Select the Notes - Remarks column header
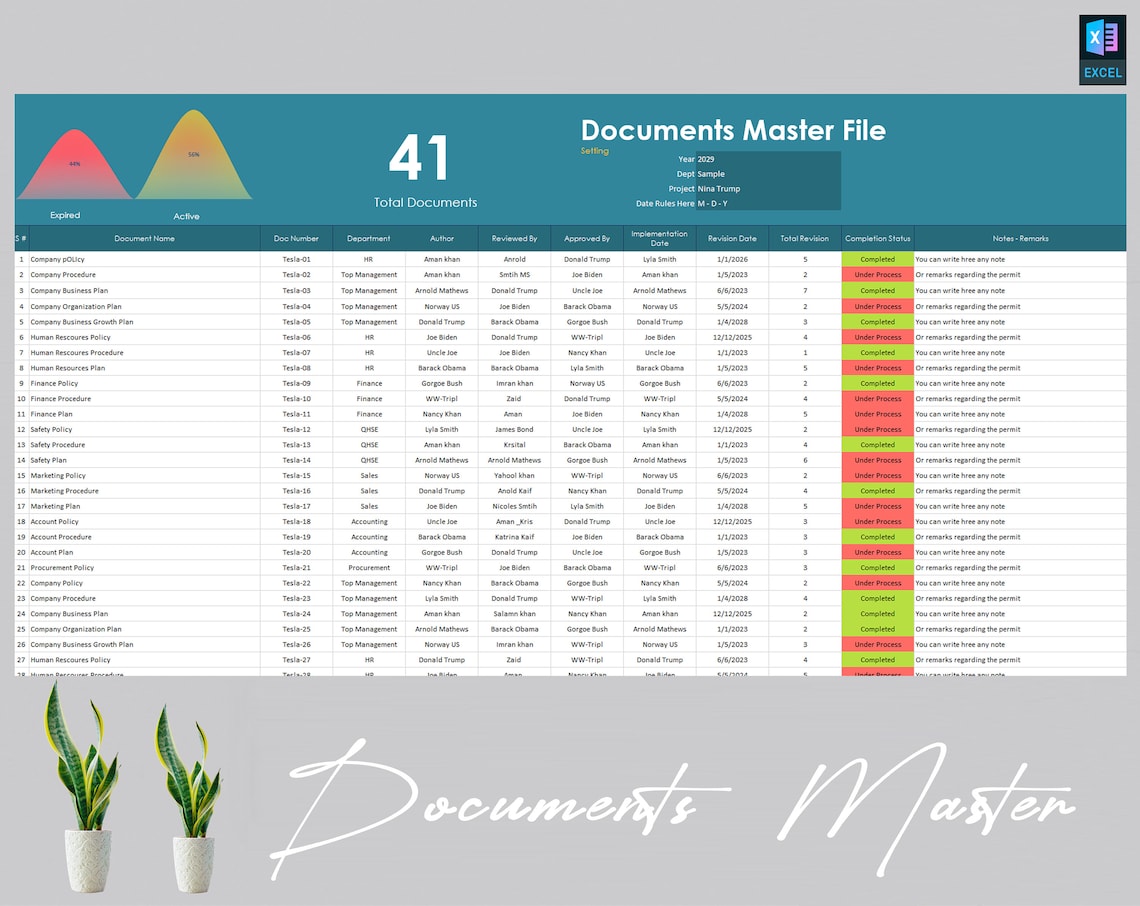Screen dimensions: 1140x906 pyautogui.click(x=1020, y=238)
